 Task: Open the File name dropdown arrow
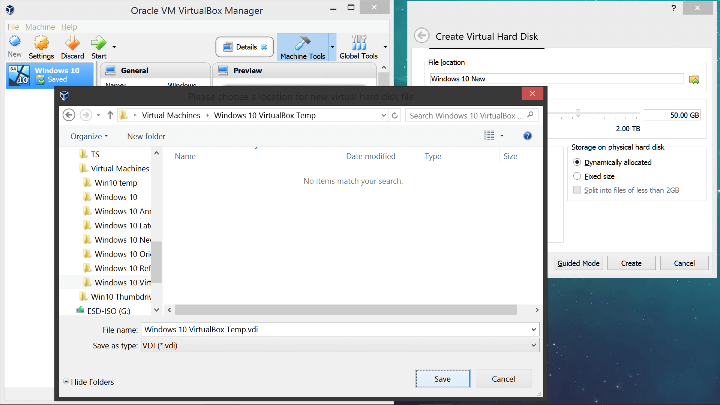(x=534, y=329)
